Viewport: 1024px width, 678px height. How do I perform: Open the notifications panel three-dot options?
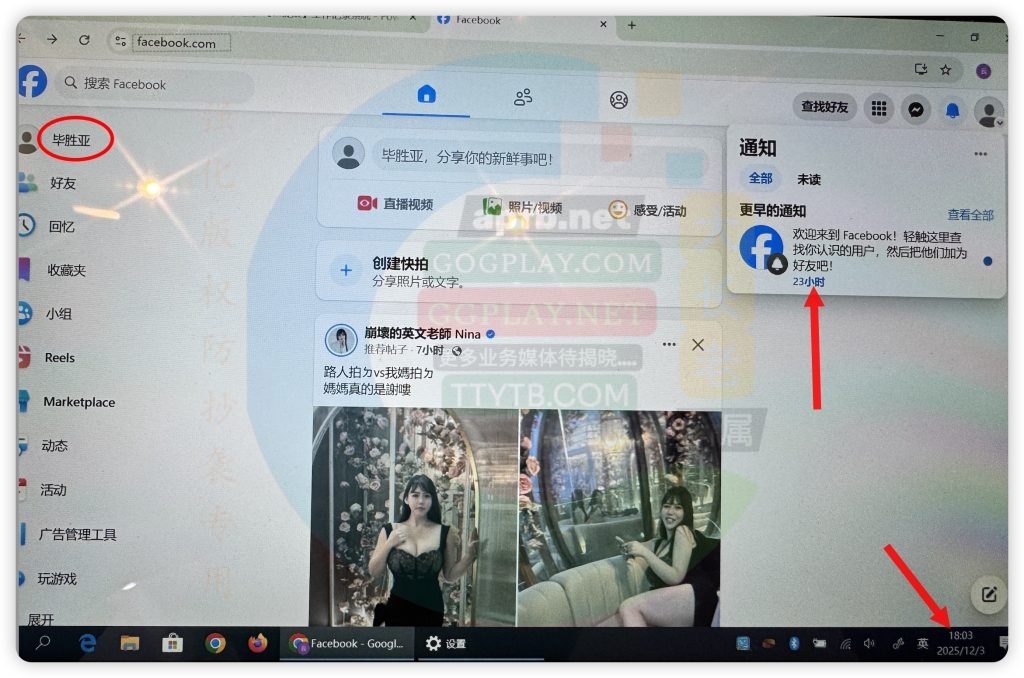point(980,154)
